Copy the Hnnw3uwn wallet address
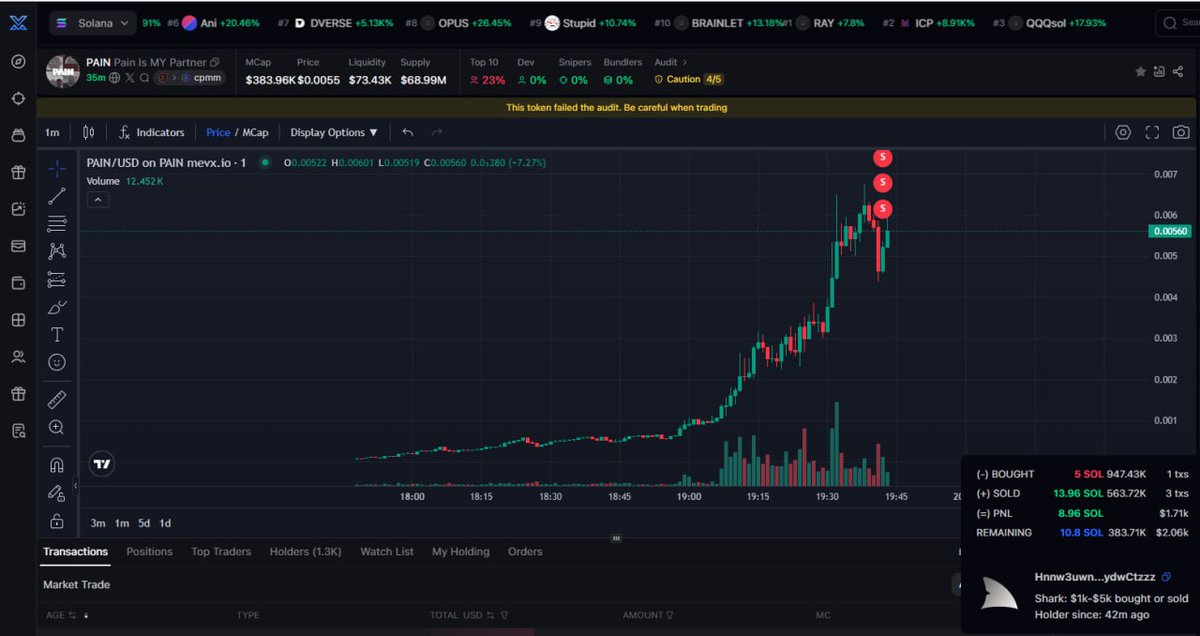The image size is (1200, 636). pyautogui.click(x=1167, y=577)
